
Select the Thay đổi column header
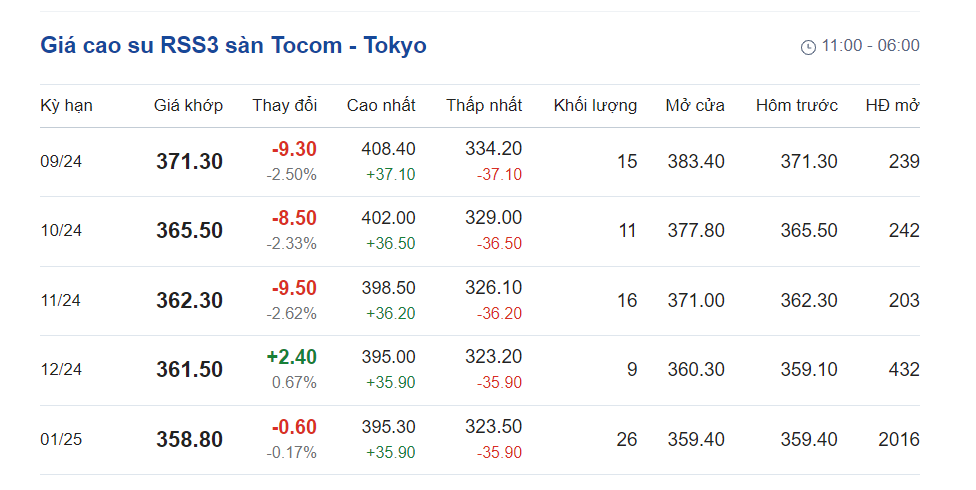(284, 105)
